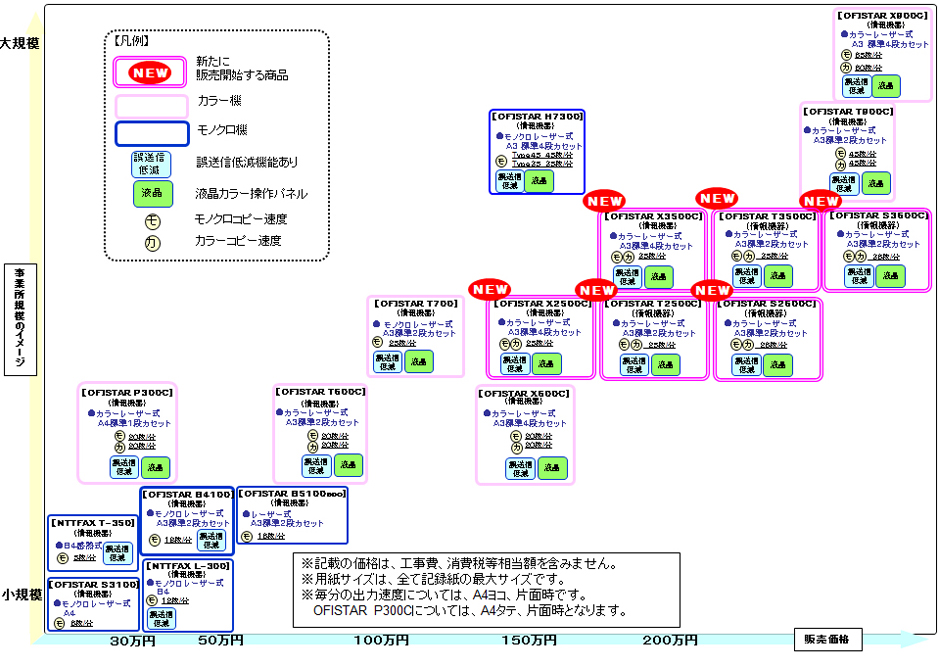Click the 液晶 icon in the OFISTAR H7300 card
Viewport: 939px width, 667px height.
tap(539, 180)
